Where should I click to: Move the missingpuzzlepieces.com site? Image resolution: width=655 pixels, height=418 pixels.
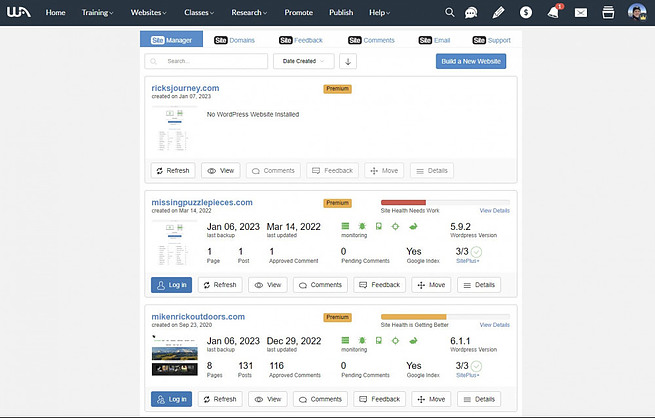(x=431, y=285)
